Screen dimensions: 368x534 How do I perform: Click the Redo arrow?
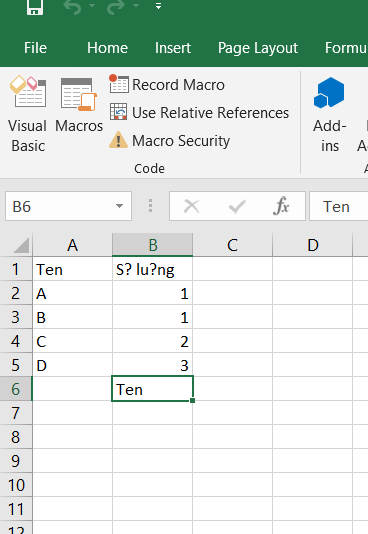tap(115, 6)
